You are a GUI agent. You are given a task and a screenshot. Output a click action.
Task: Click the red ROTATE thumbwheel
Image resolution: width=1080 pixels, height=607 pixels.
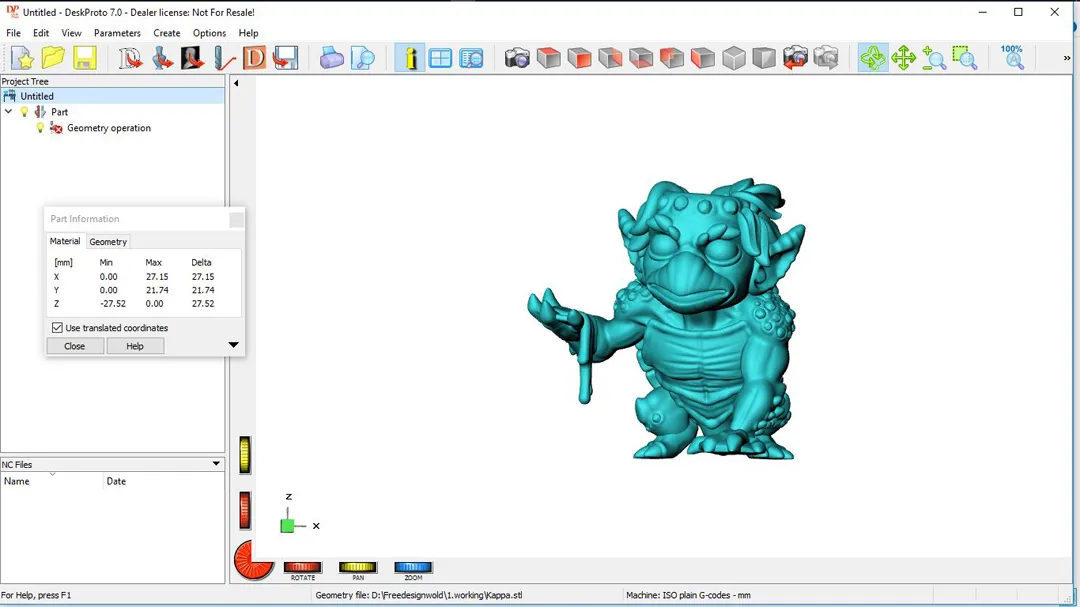click(x=302, y=567)
